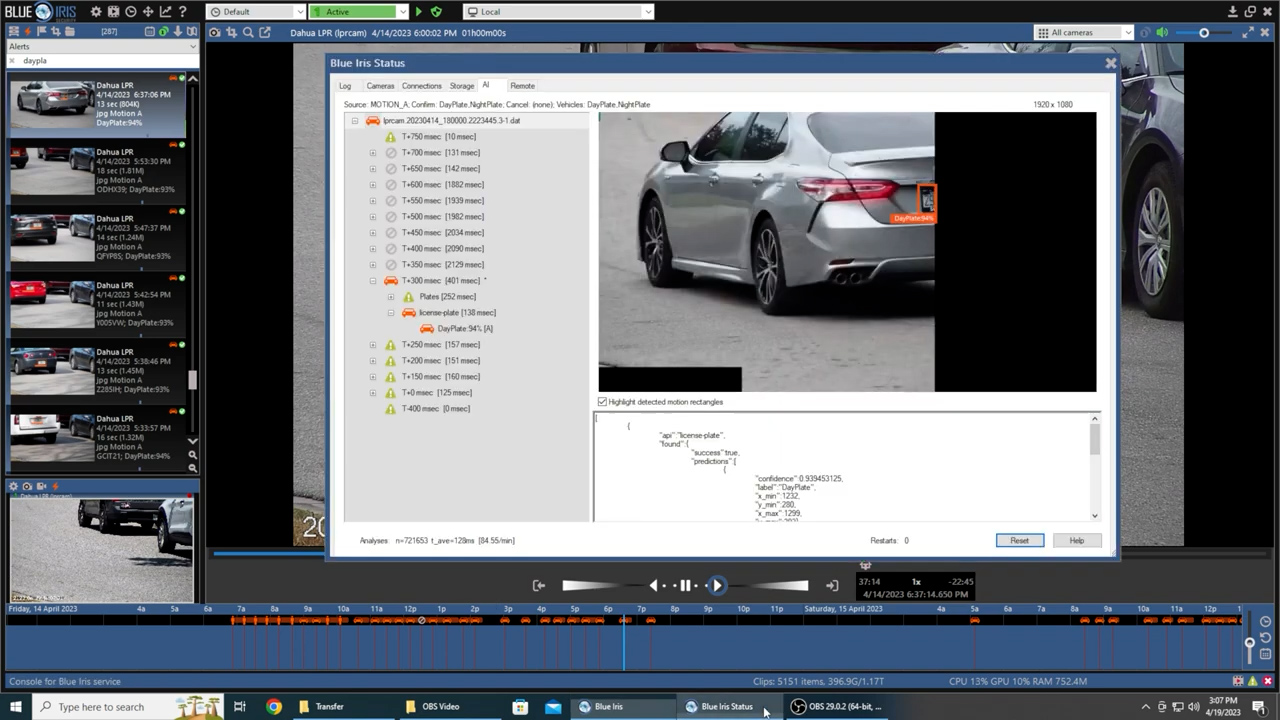Open the Default dropdown in top bar
The height and width of the screenshot is (720, 1280).
tap(256, 12)
